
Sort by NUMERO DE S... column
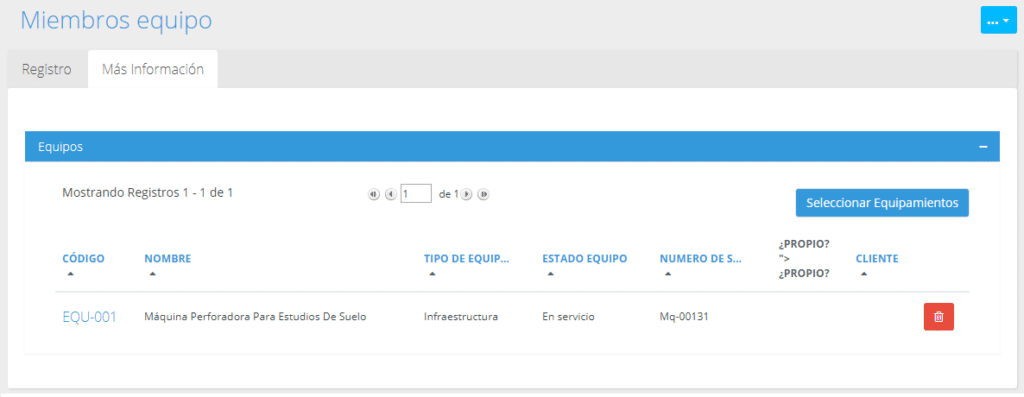pyautogui.click(x=701, y=259)
